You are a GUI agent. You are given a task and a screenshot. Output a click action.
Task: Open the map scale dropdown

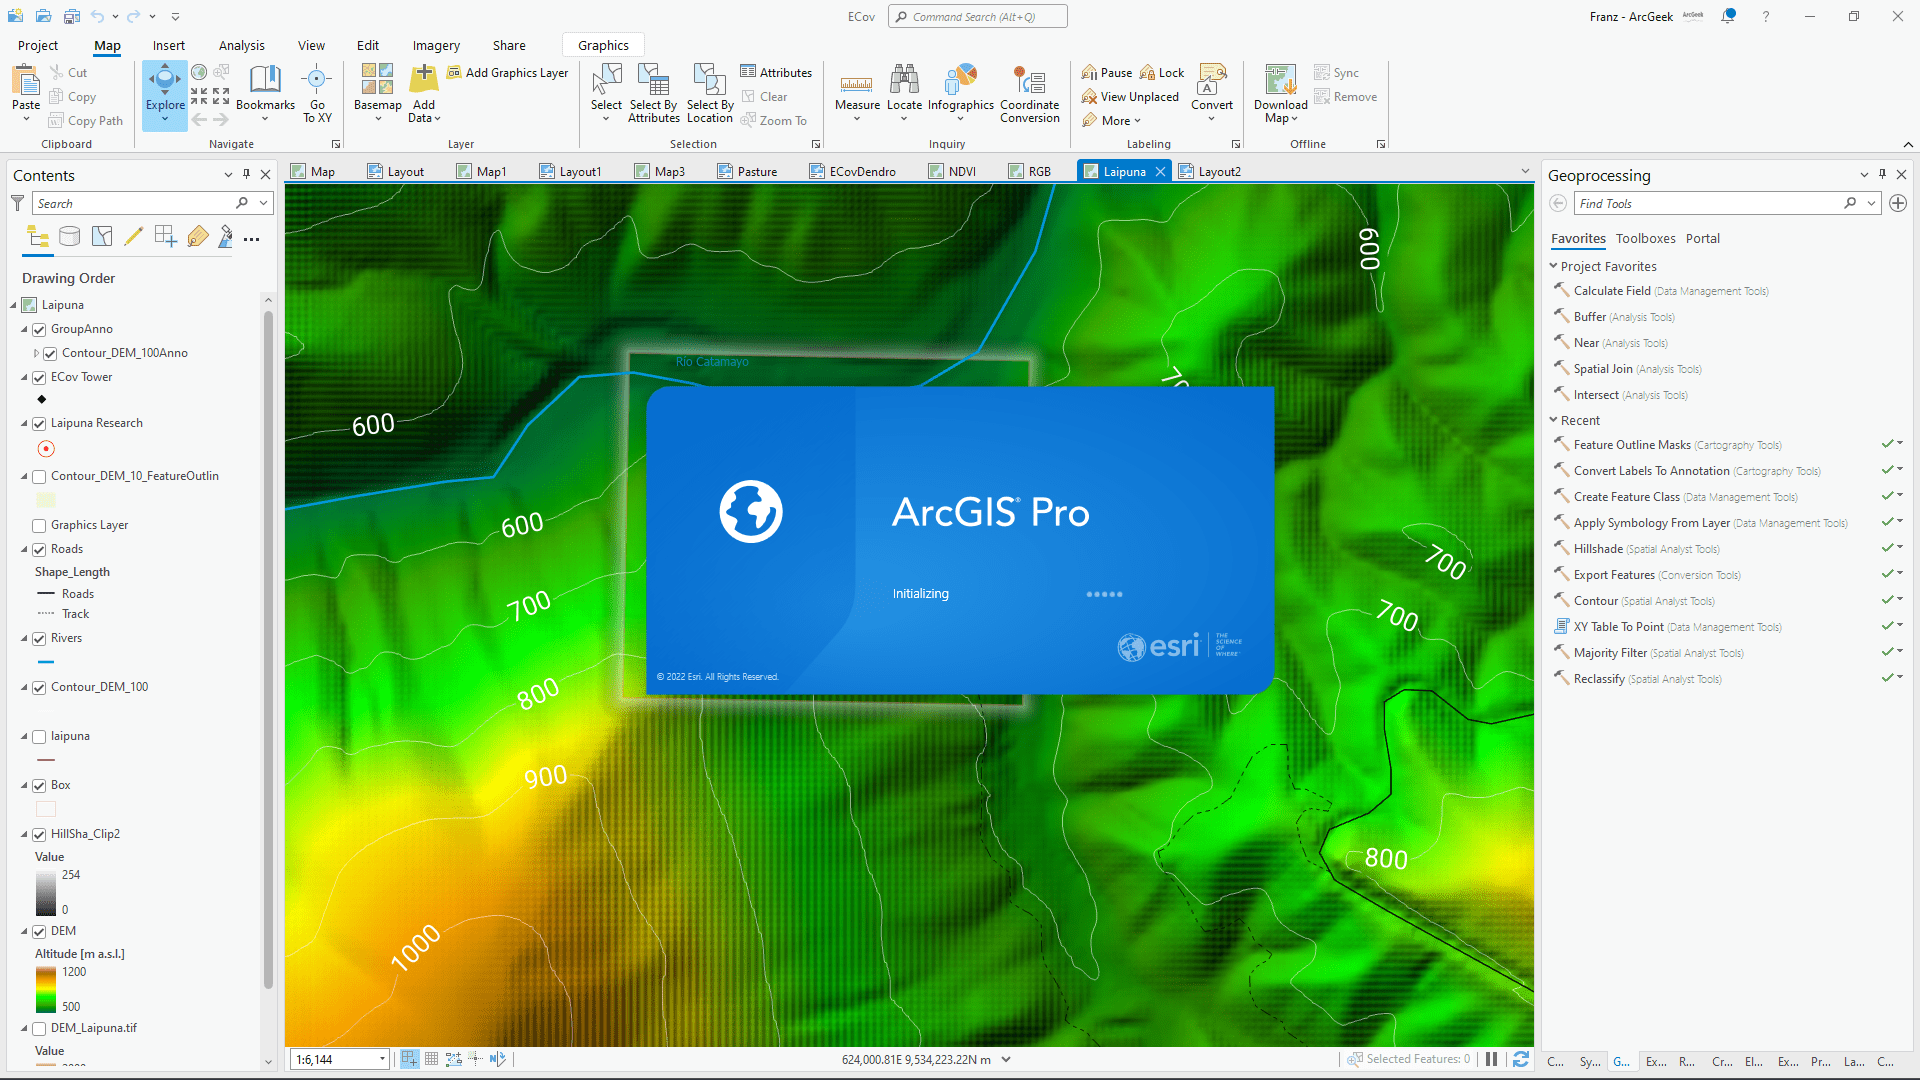click(x=380, y=1058)
